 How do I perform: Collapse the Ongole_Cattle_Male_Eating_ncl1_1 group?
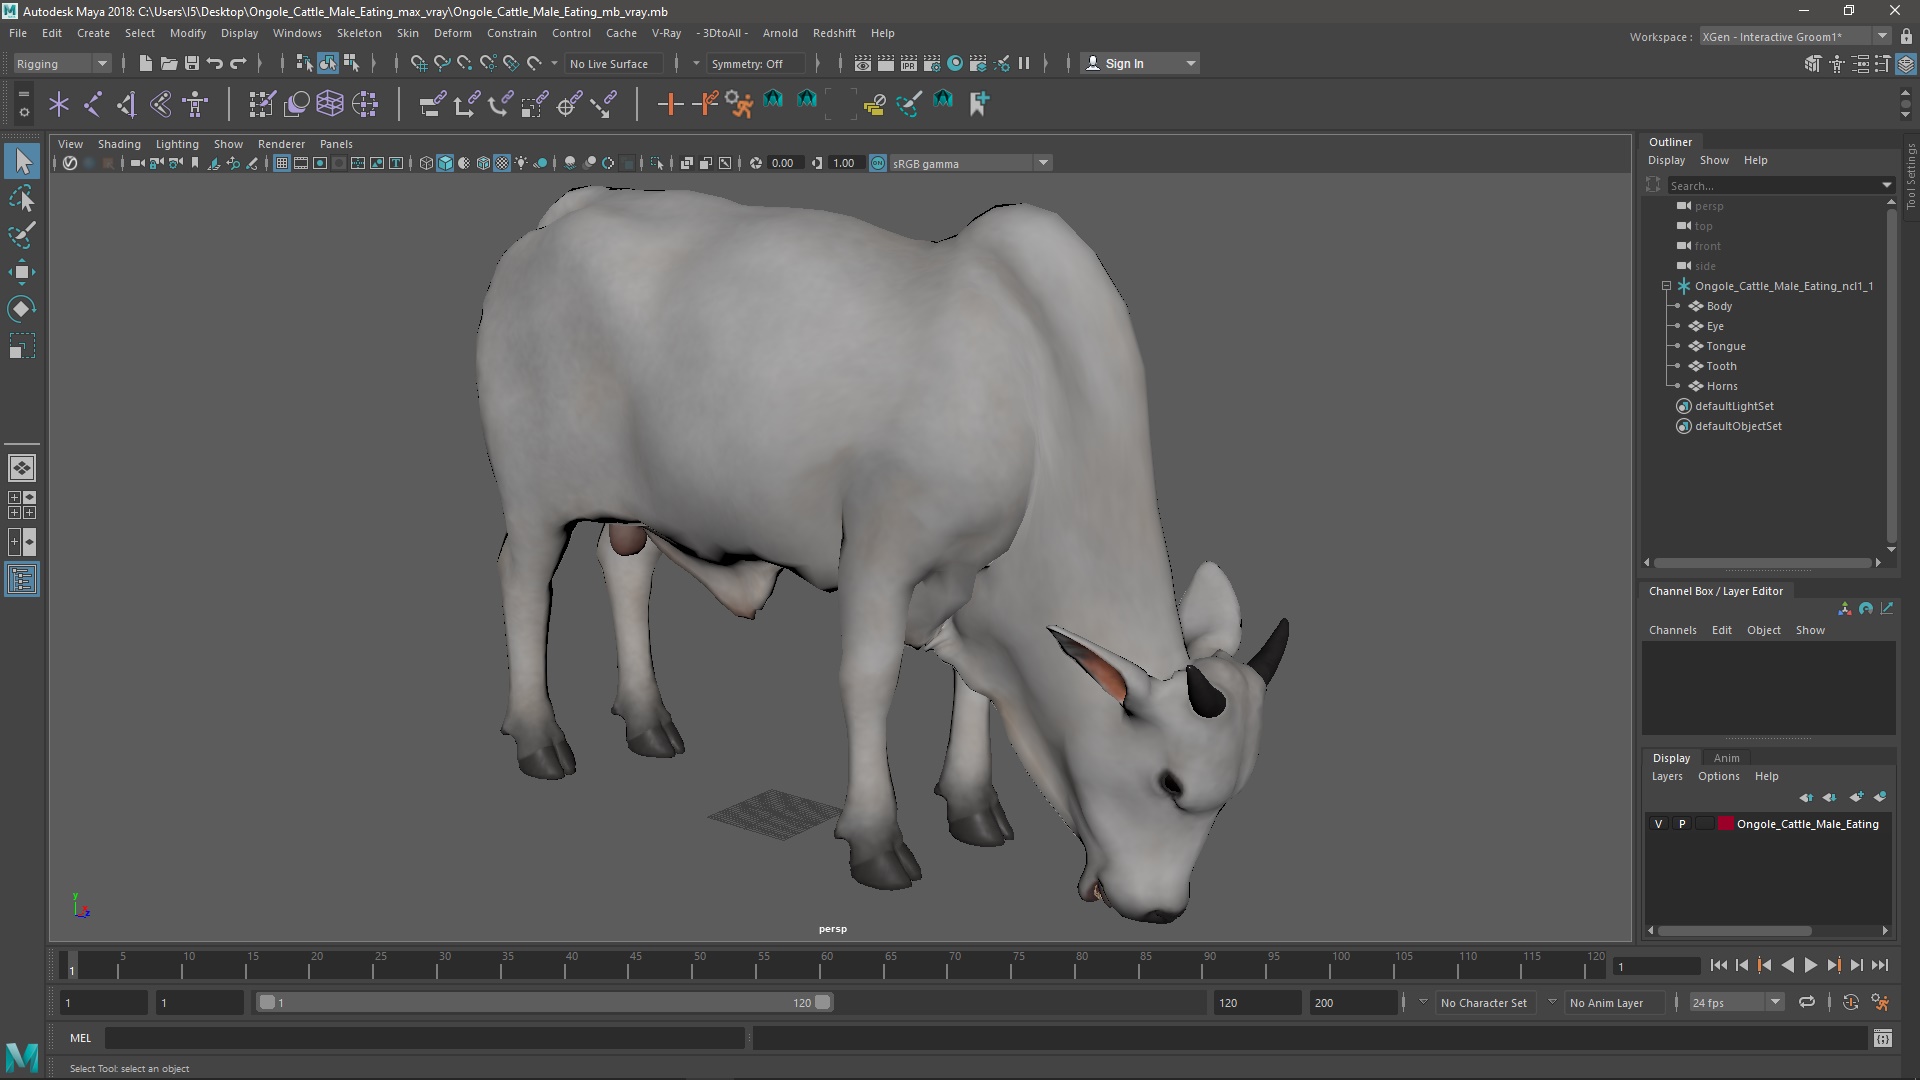click(x=1667, y=286)
